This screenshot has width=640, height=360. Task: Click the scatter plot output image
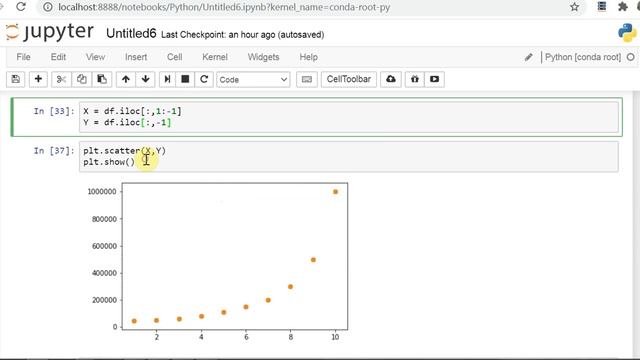[218, 262]
